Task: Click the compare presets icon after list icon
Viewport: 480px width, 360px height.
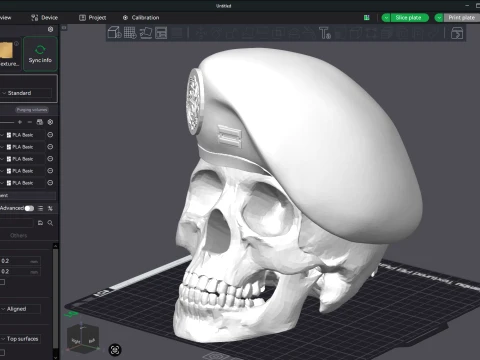Action: pos(50,208)
